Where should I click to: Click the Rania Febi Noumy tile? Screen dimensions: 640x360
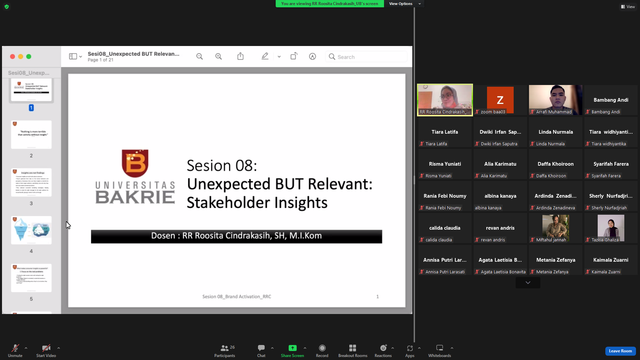445,196
